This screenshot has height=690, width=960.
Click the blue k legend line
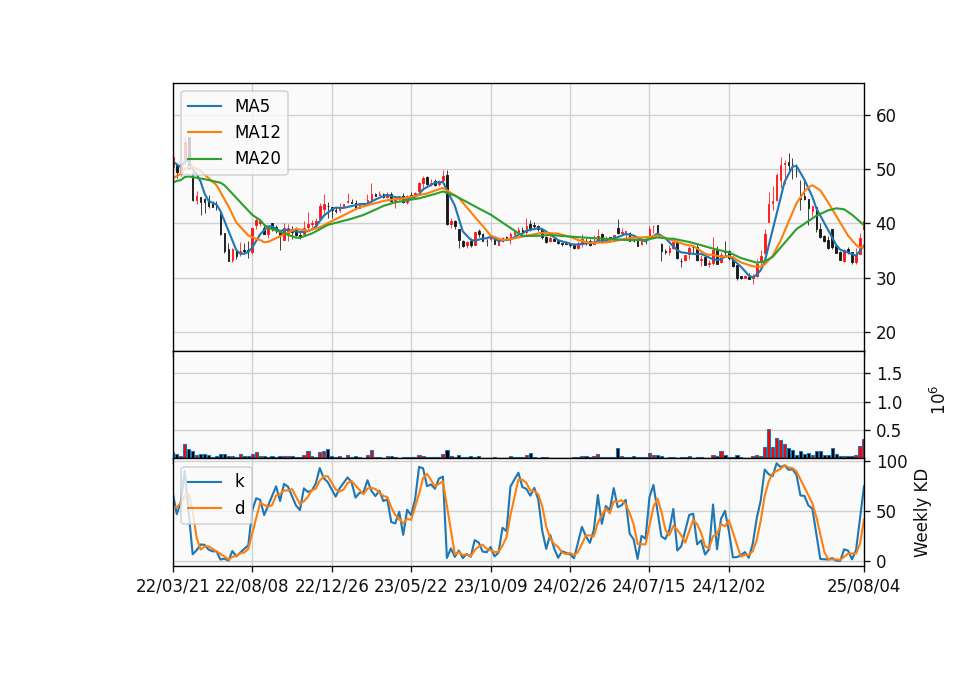coord(204,482)
